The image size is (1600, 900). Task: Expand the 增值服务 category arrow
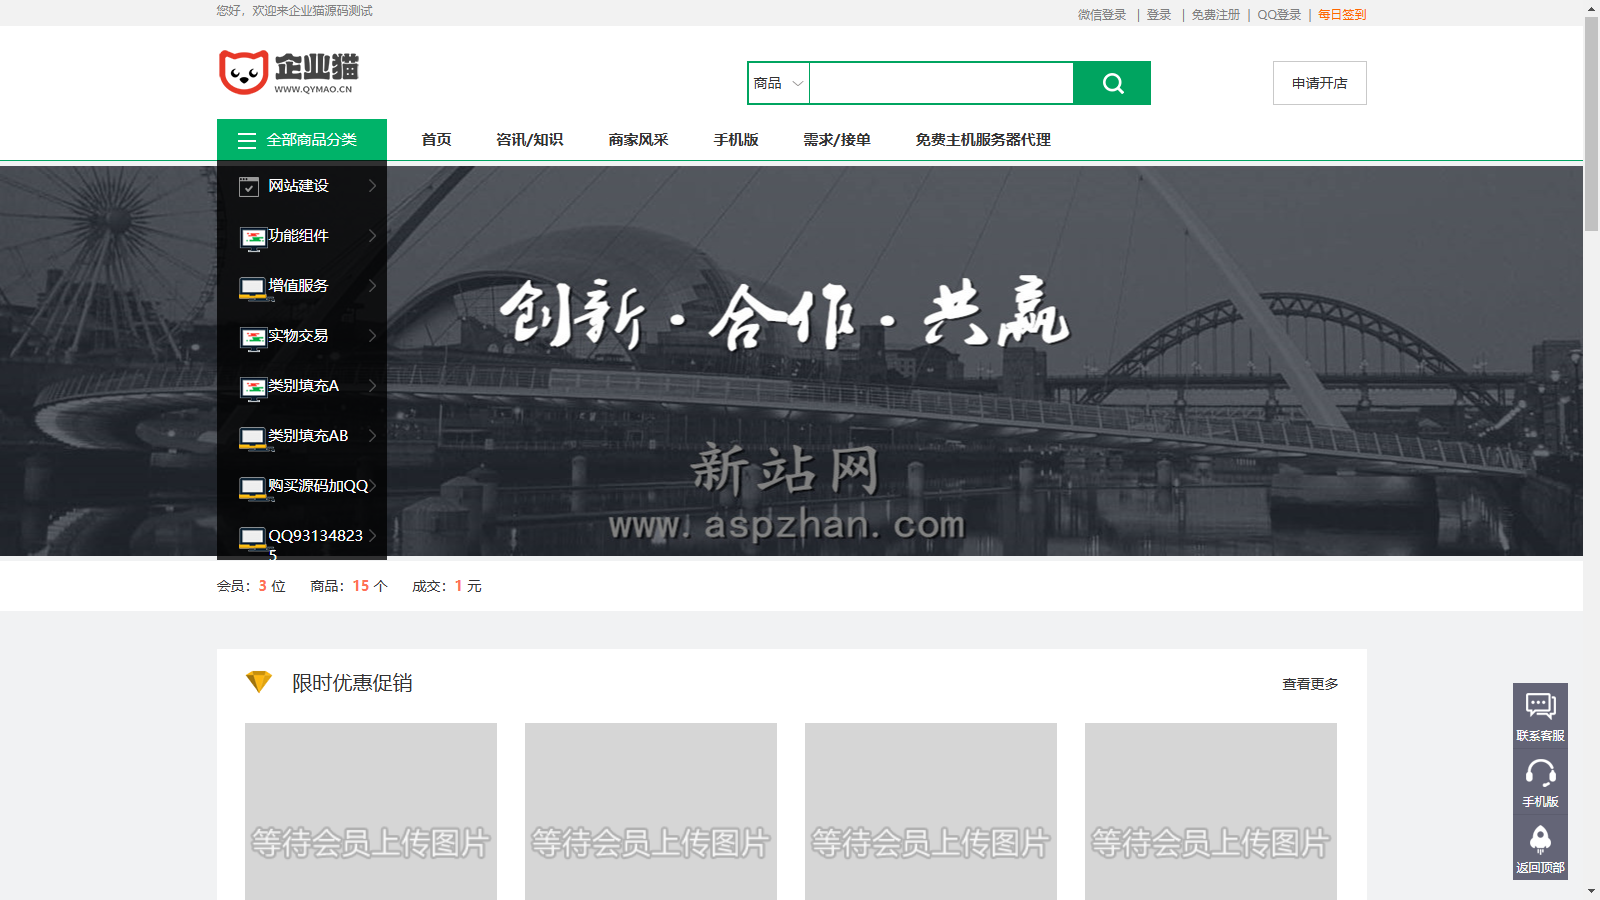(x=372, y=285)
